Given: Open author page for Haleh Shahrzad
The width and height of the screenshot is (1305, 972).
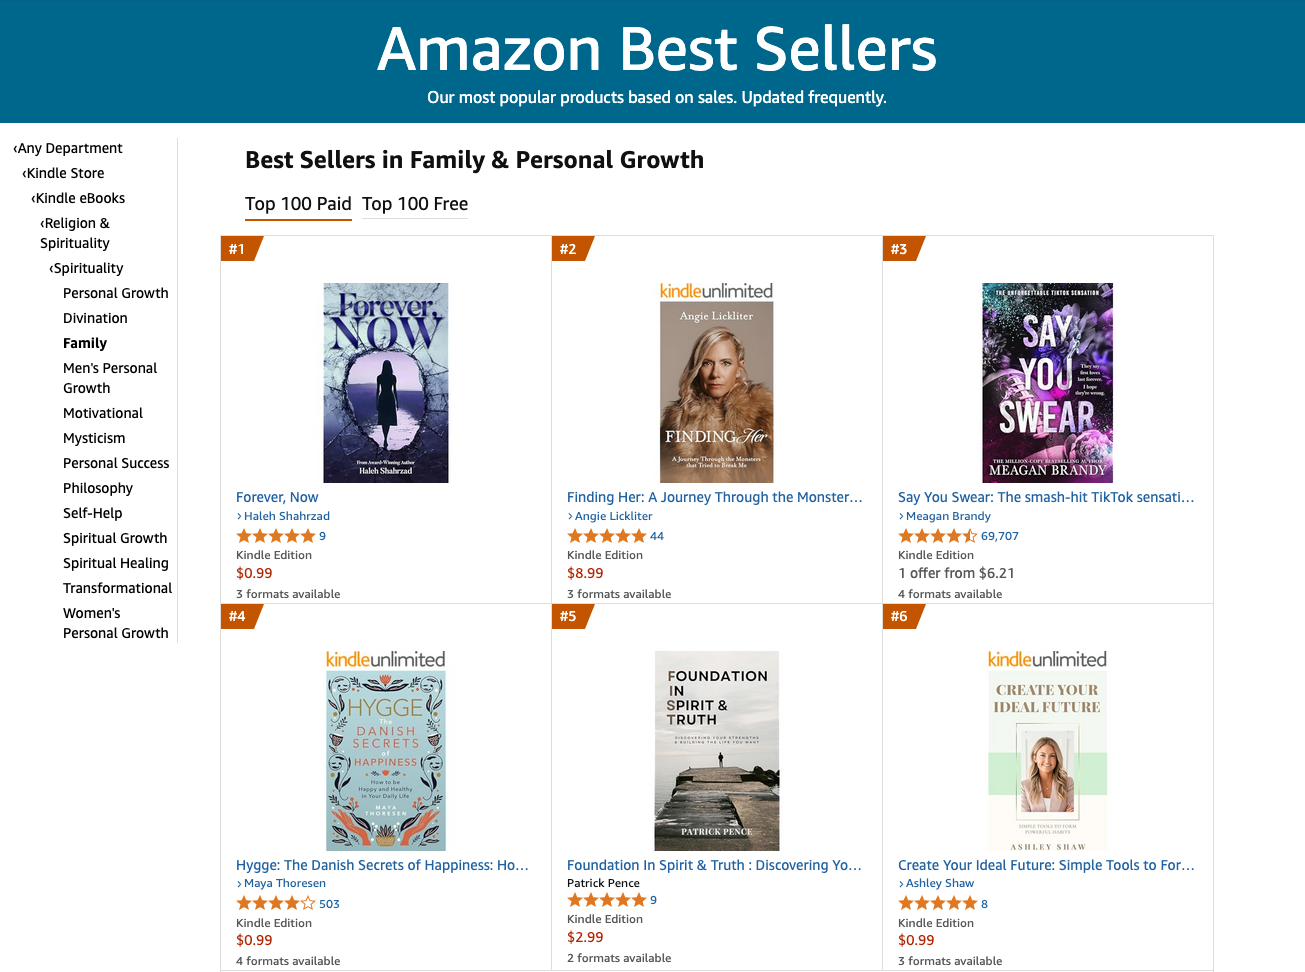Looking at the screenshot, I should coord(286,516).
